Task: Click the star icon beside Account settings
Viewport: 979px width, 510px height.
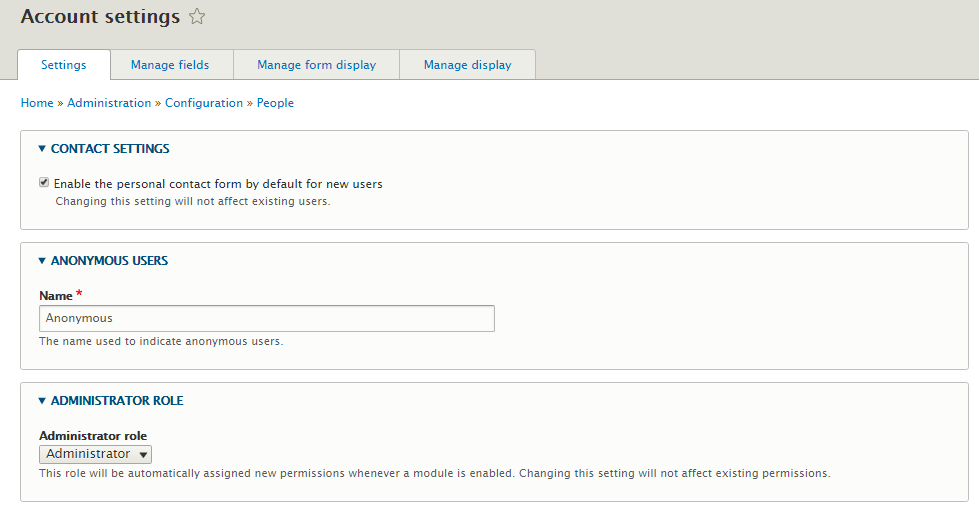Action: click(197, 16)
